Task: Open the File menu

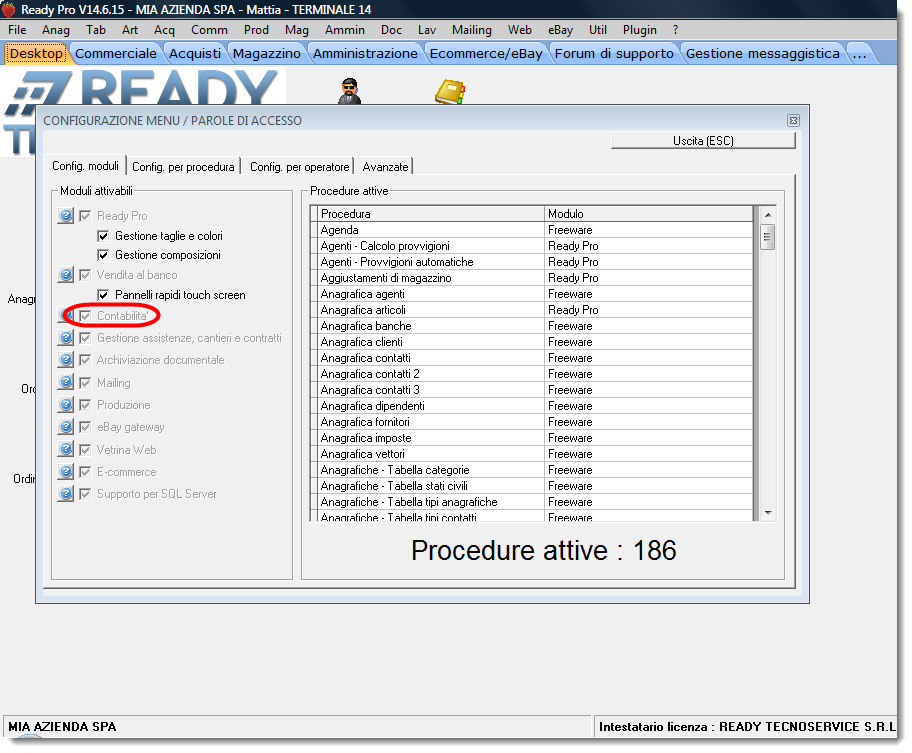Action: coord(17,30)
